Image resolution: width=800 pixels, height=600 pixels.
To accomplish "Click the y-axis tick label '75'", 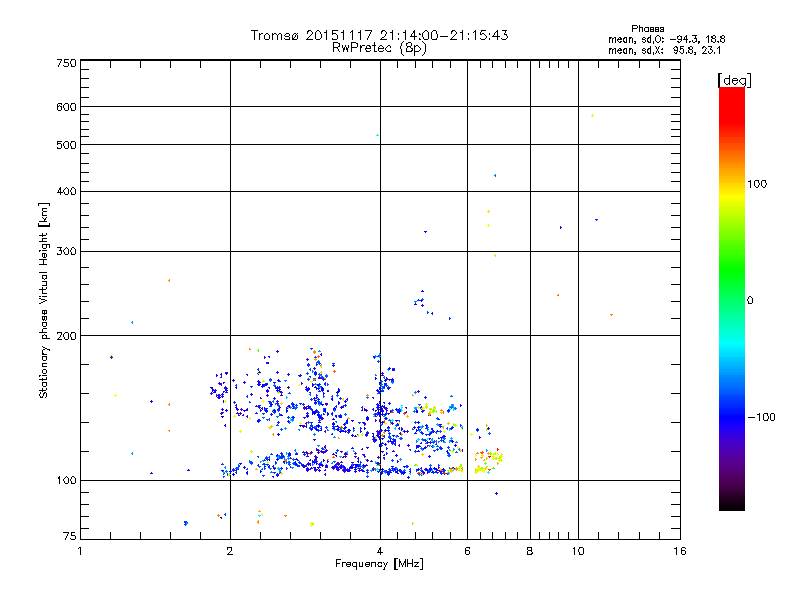I will point(70,536).
